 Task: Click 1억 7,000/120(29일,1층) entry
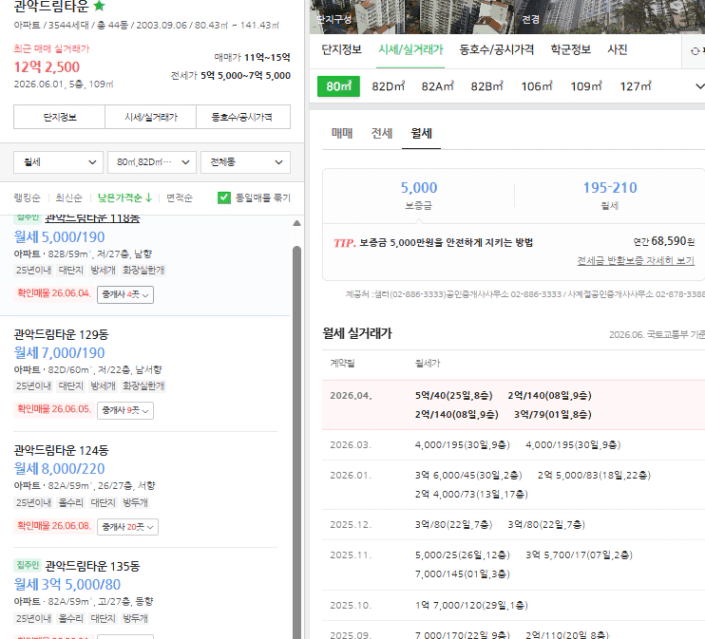click(471, 605)
